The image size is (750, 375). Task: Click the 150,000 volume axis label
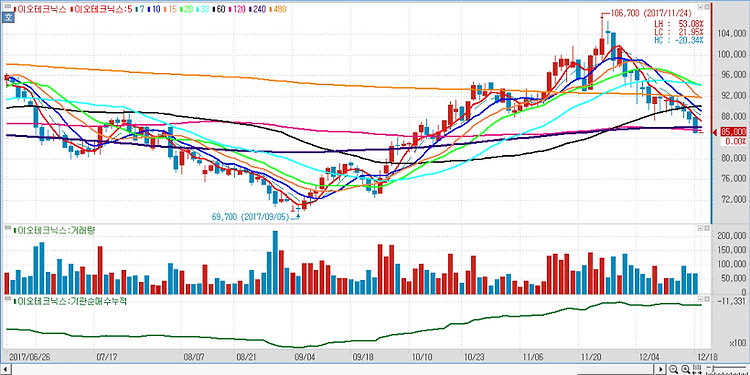point(732,250)
